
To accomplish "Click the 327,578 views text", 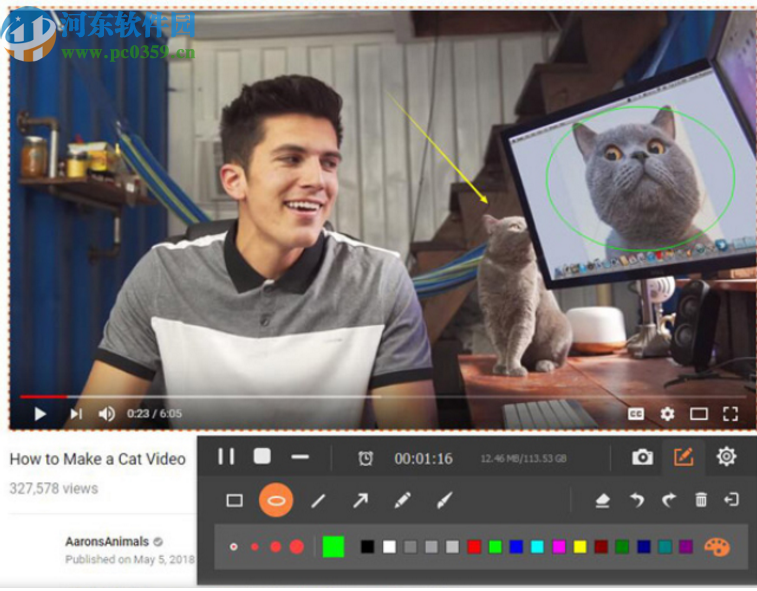I will point(54,489).
